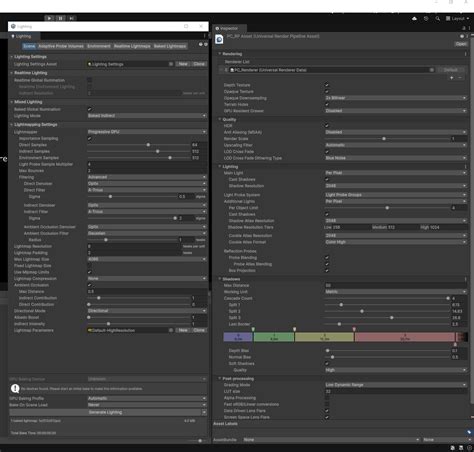The image size is (474, 452).
Task: Switch to the Environment tab
Action: click(x=99, y=46)
